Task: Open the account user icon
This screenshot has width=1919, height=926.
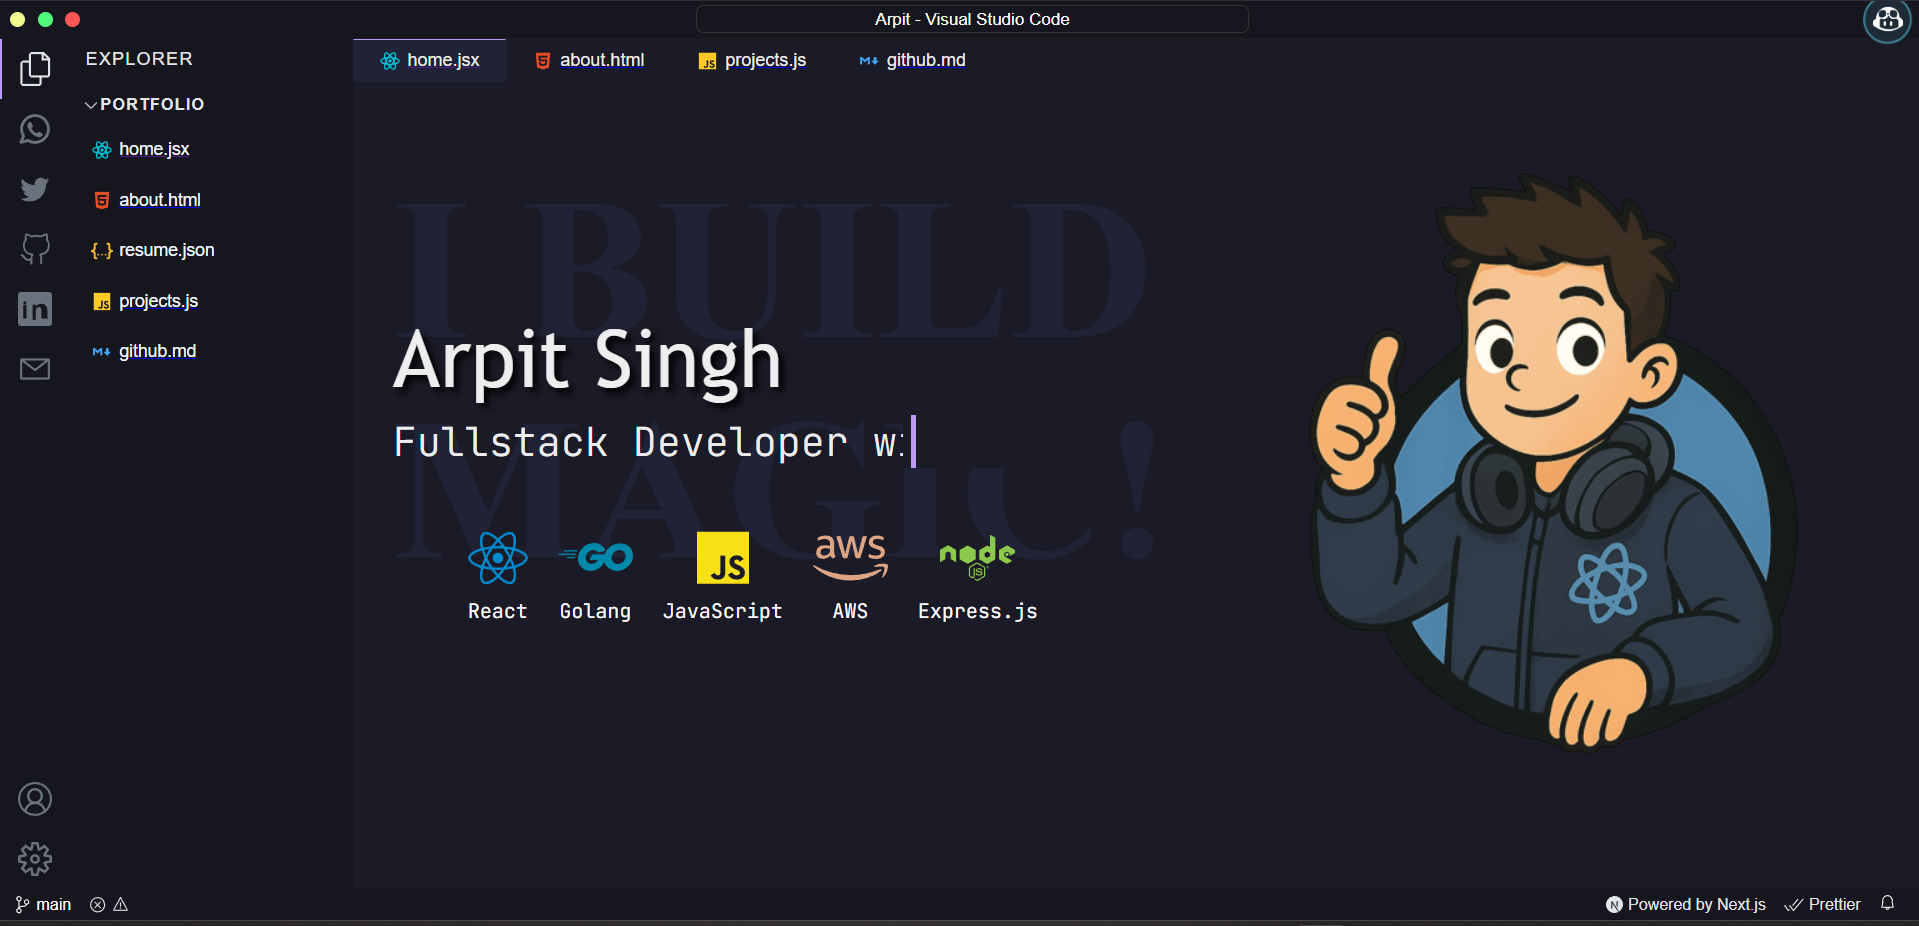Action: tap(35, 799)
